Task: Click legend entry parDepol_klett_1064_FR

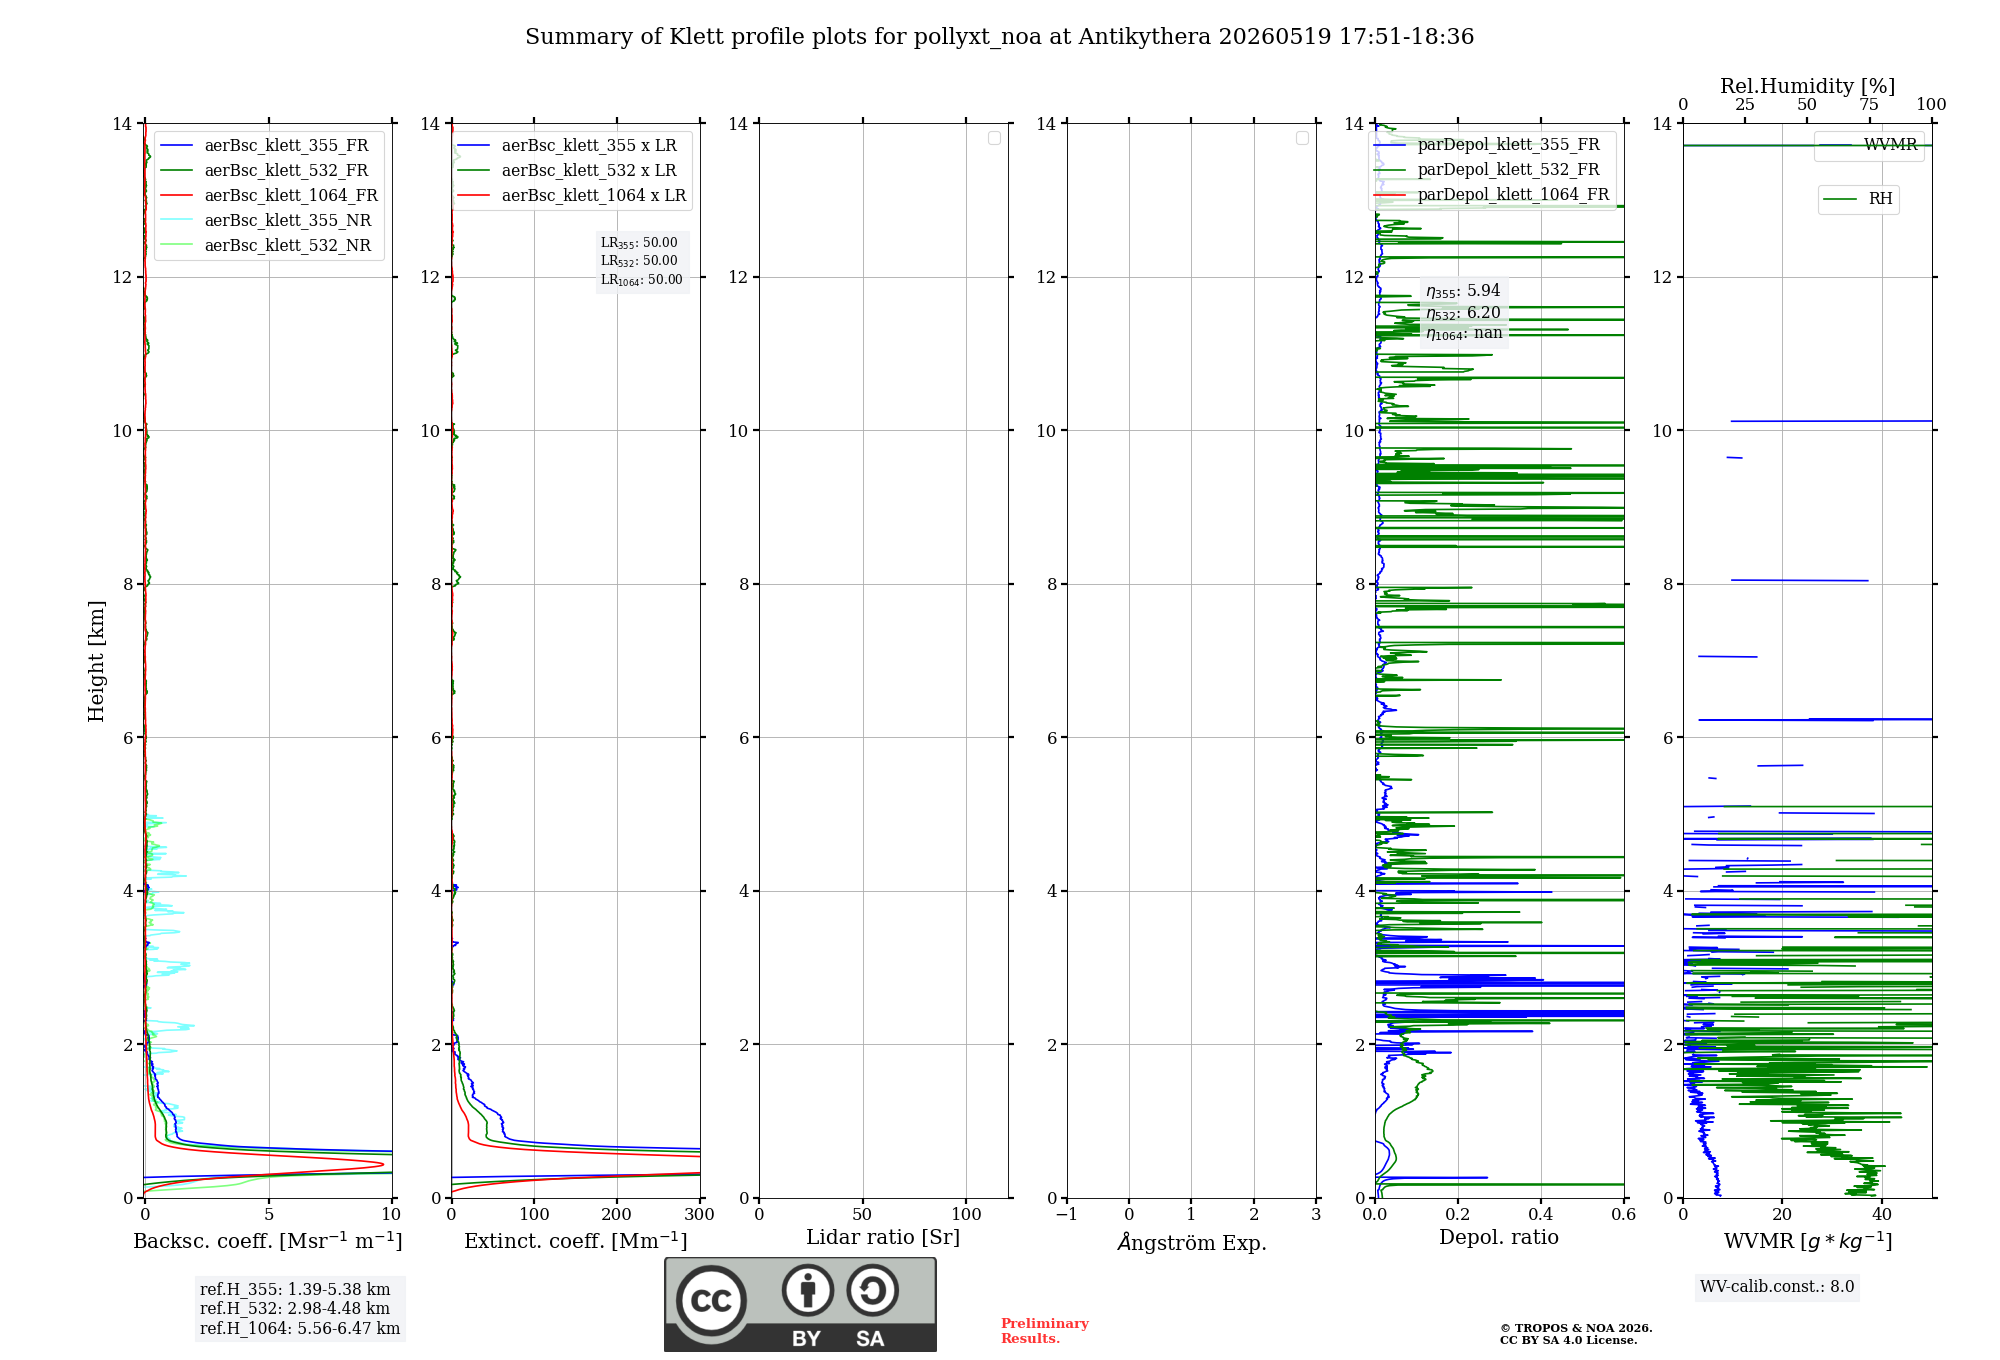Action: tap(1513, 195)
